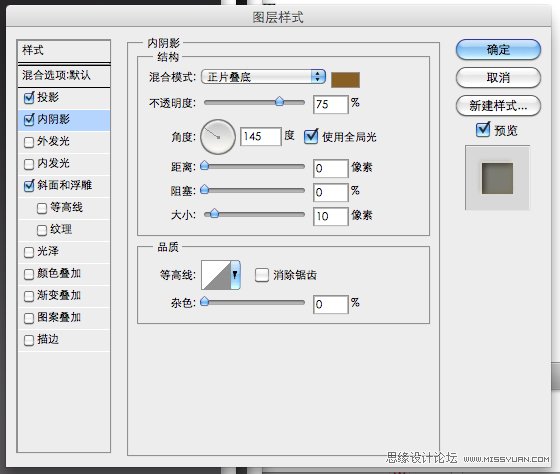Select 混合选项:默认 in styles list

64,75
